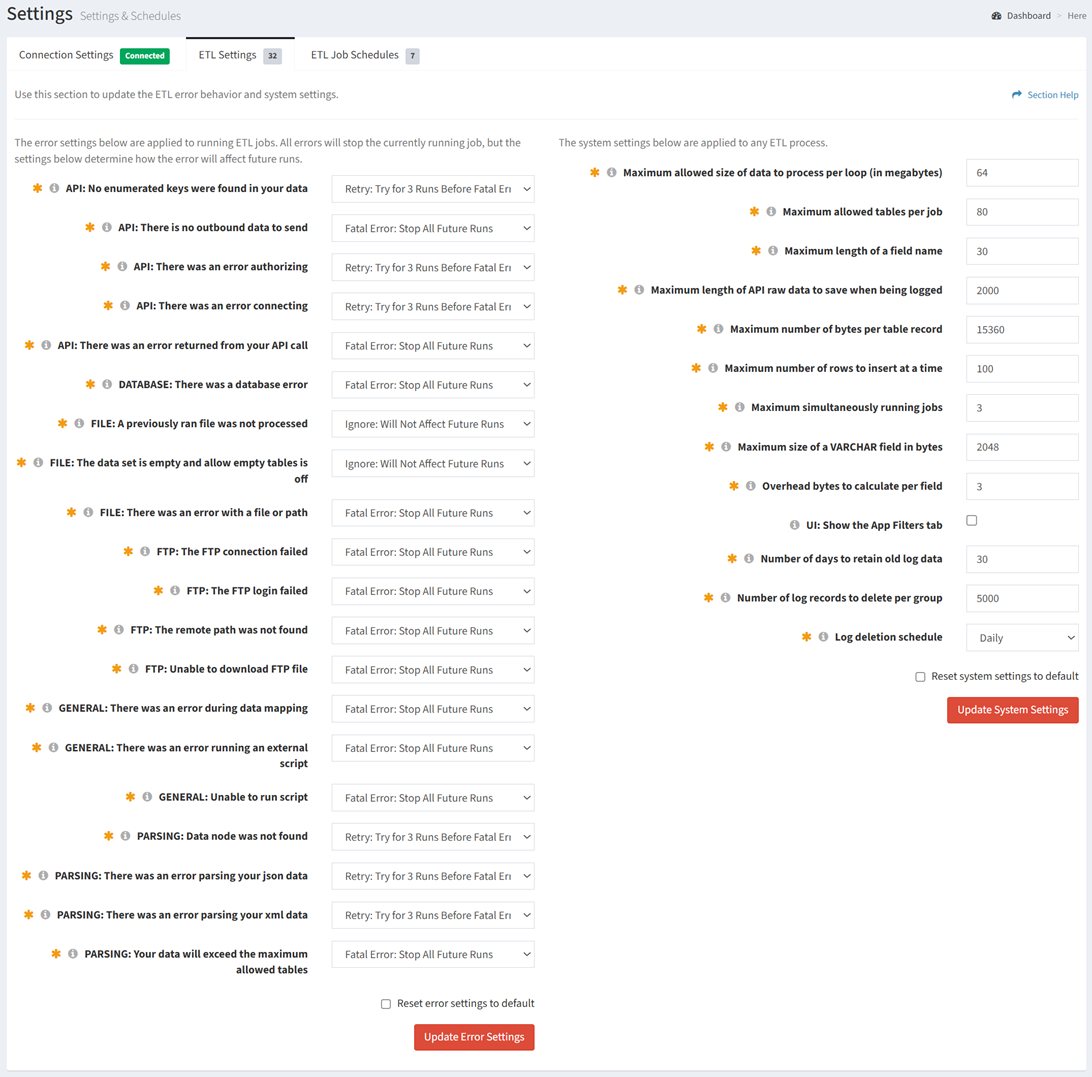Image resolution: width=1092 pixels, height=1077 pixels.
Task: Click info icon next to 'FTP: The FTP login failed'
Action: [x=175, y=591]
